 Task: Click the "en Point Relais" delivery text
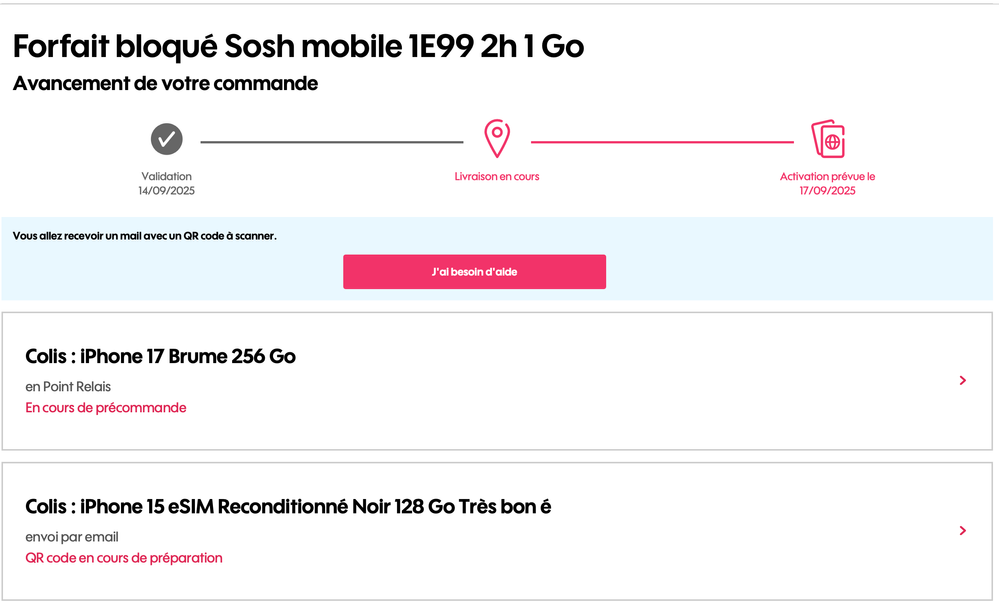(69, 386)
